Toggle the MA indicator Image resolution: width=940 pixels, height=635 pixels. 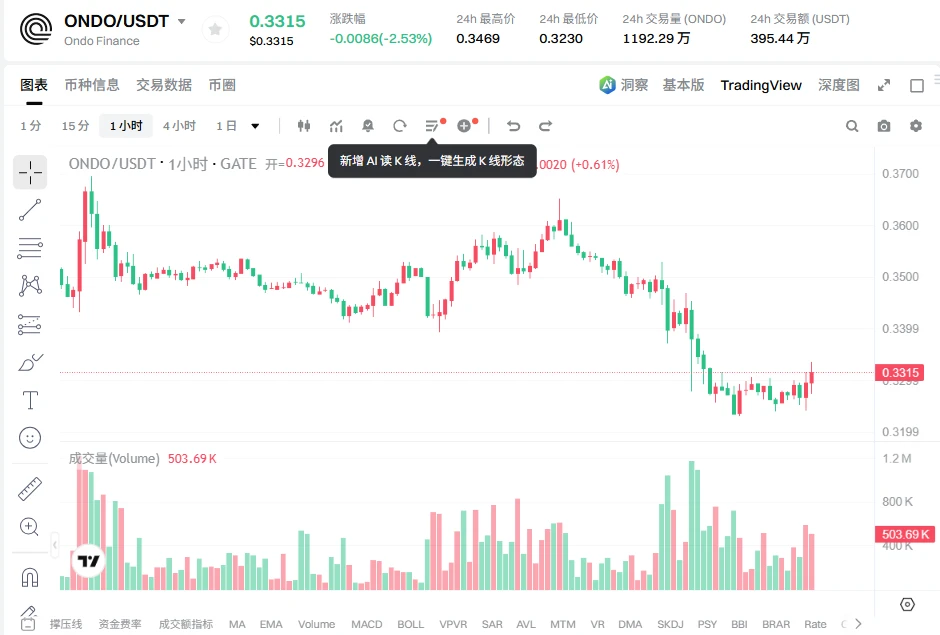237,624
